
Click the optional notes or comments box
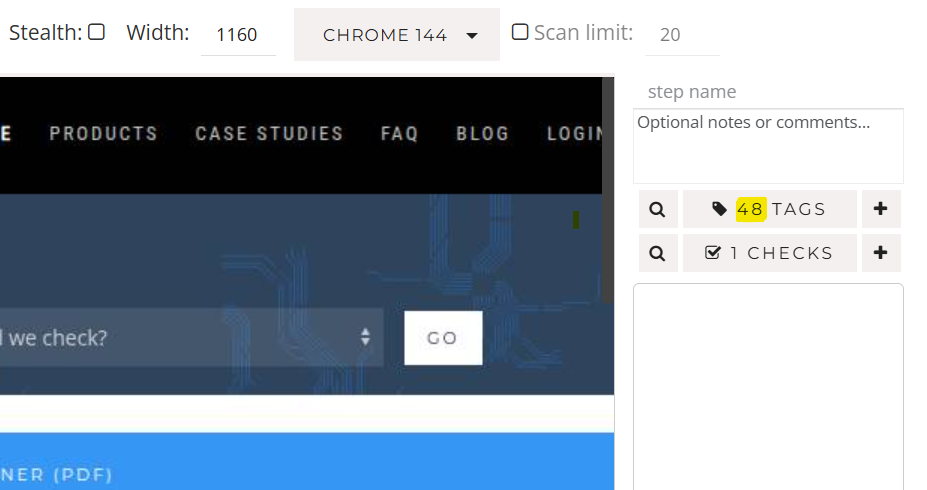pos(768,146)
